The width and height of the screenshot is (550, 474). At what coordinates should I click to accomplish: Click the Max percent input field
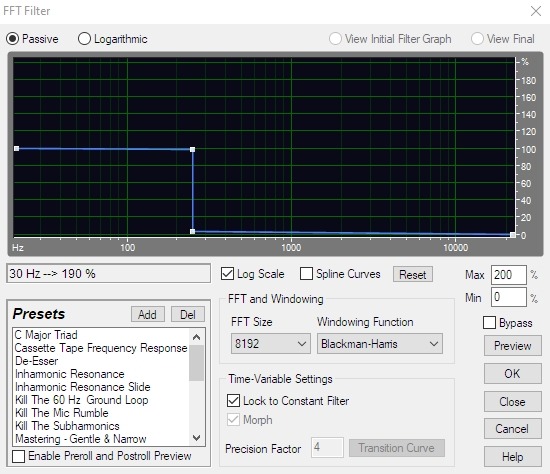(x=509, y=275)
